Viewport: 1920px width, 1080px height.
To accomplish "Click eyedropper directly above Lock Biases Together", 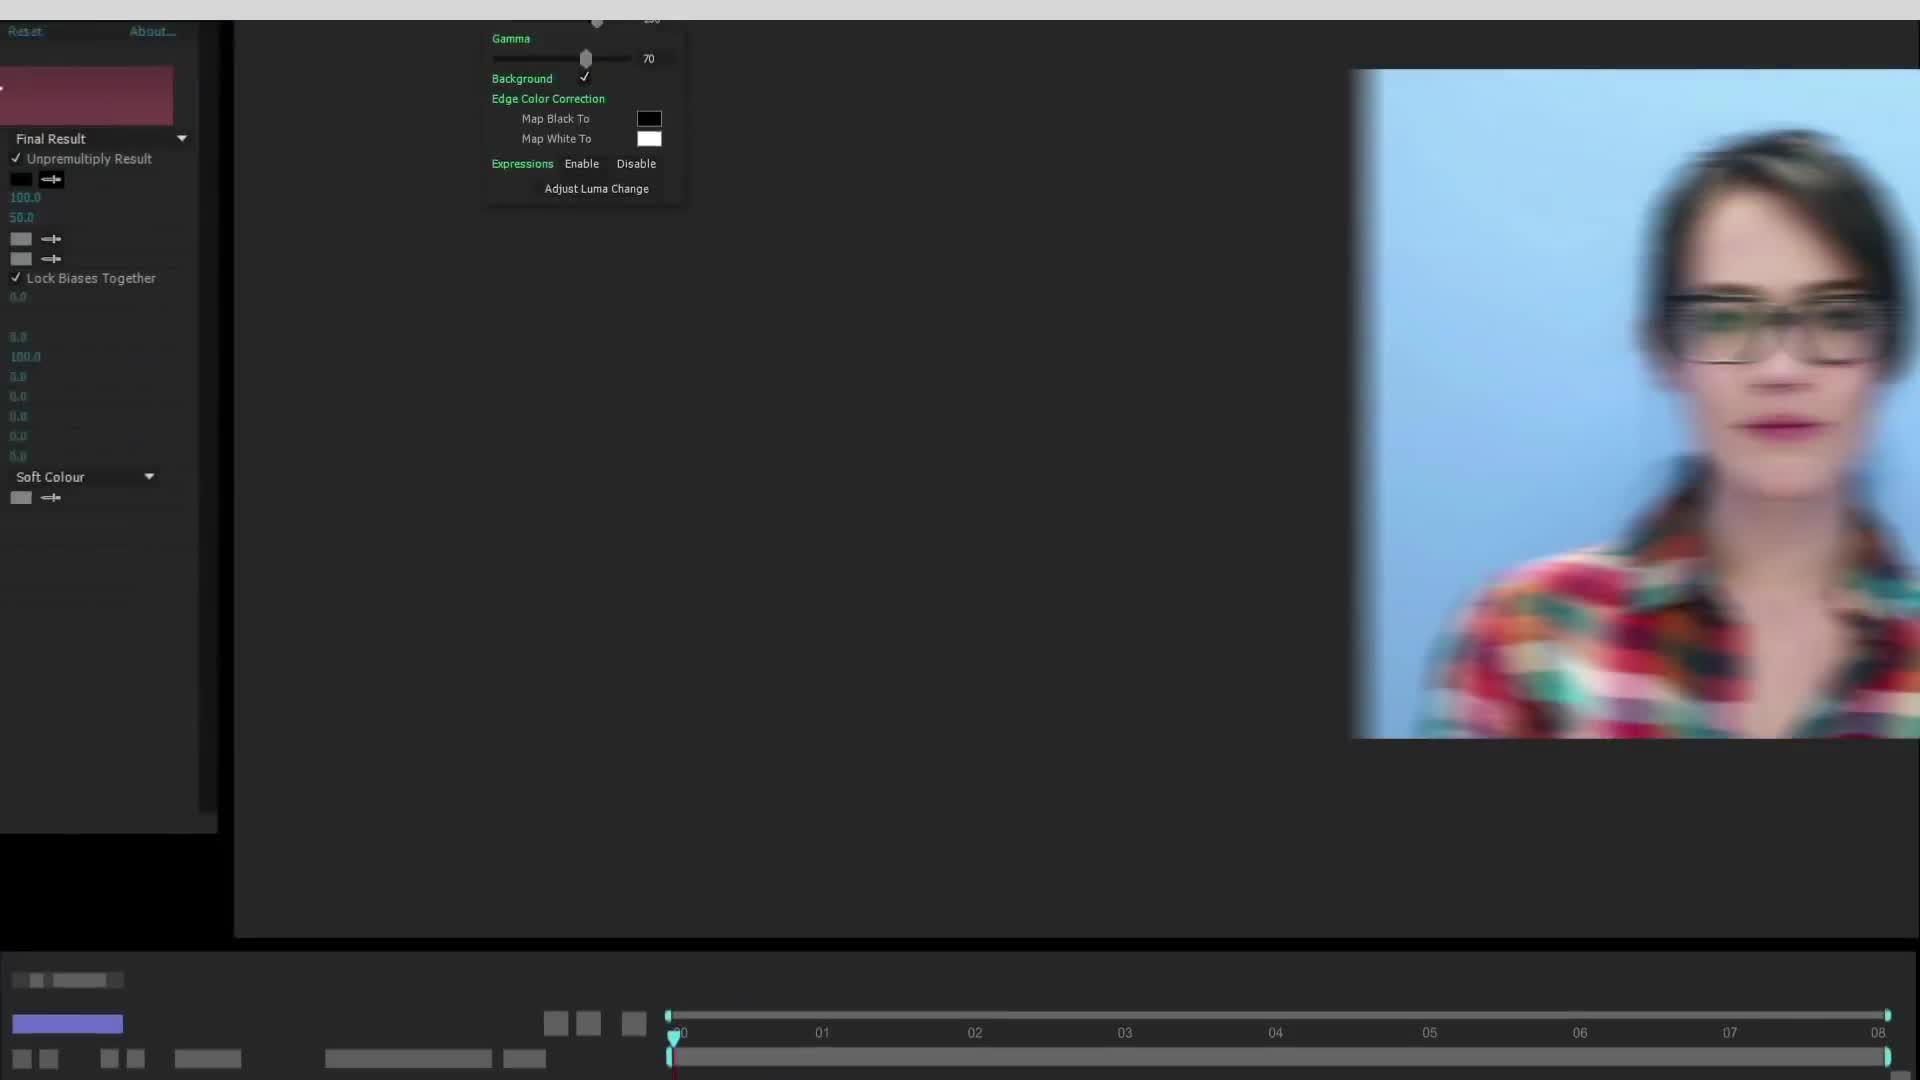I will pyautogui.click(x=51, y=259).
